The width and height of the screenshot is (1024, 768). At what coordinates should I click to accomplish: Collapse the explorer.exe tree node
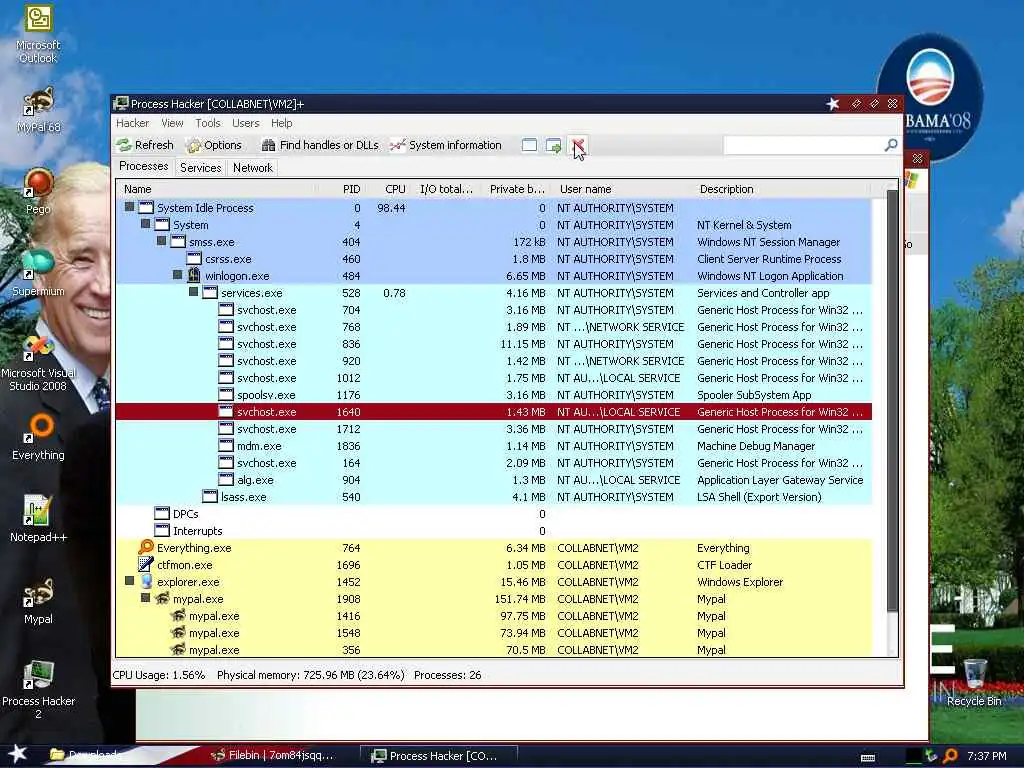(129, 581)
